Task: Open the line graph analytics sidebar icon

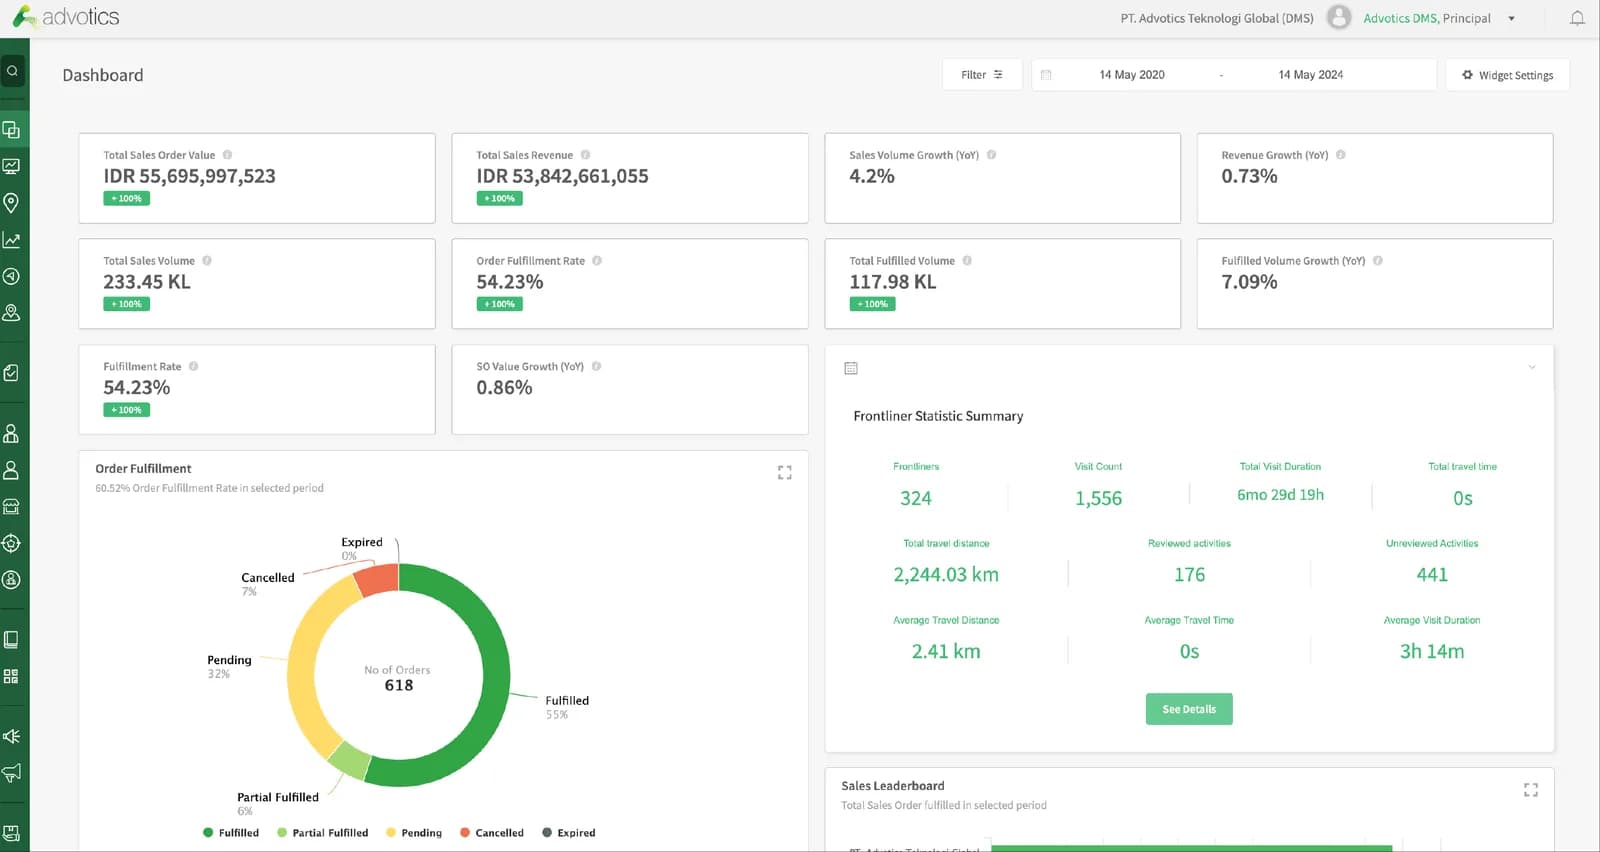Action: pyautogui.click(x=11, y=240)
